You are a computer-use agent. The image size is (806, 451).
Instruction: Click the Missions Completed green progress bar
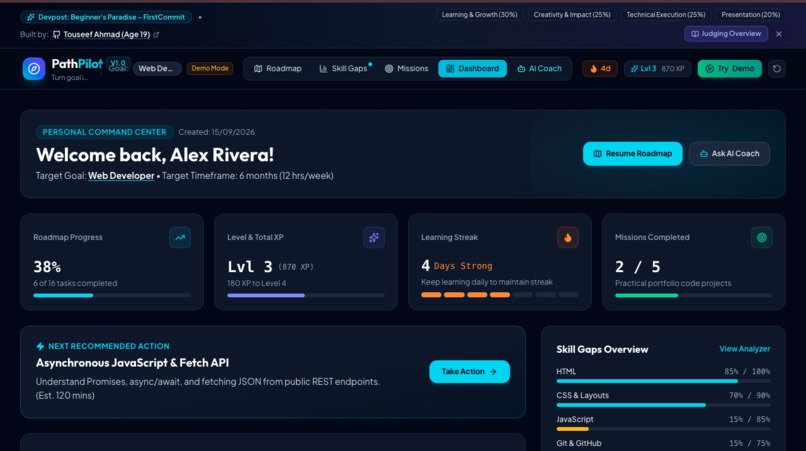click(693, 295)
